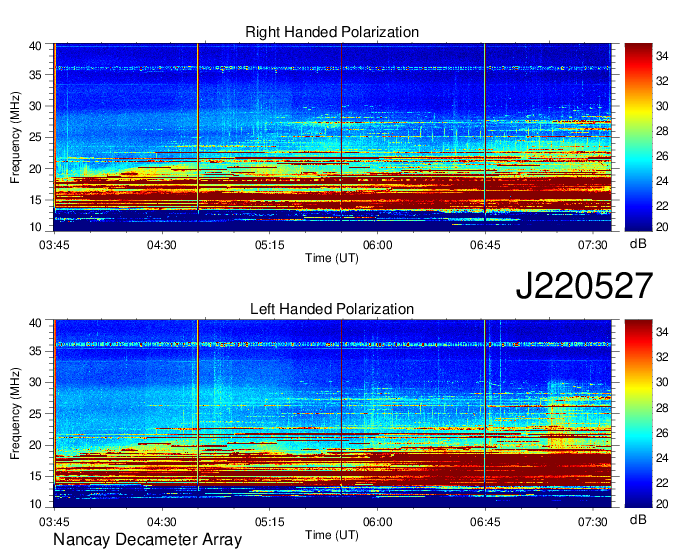Click the "34" value on the lower color bar scale
The image size is (680, 552).
(x=662, y=332)
